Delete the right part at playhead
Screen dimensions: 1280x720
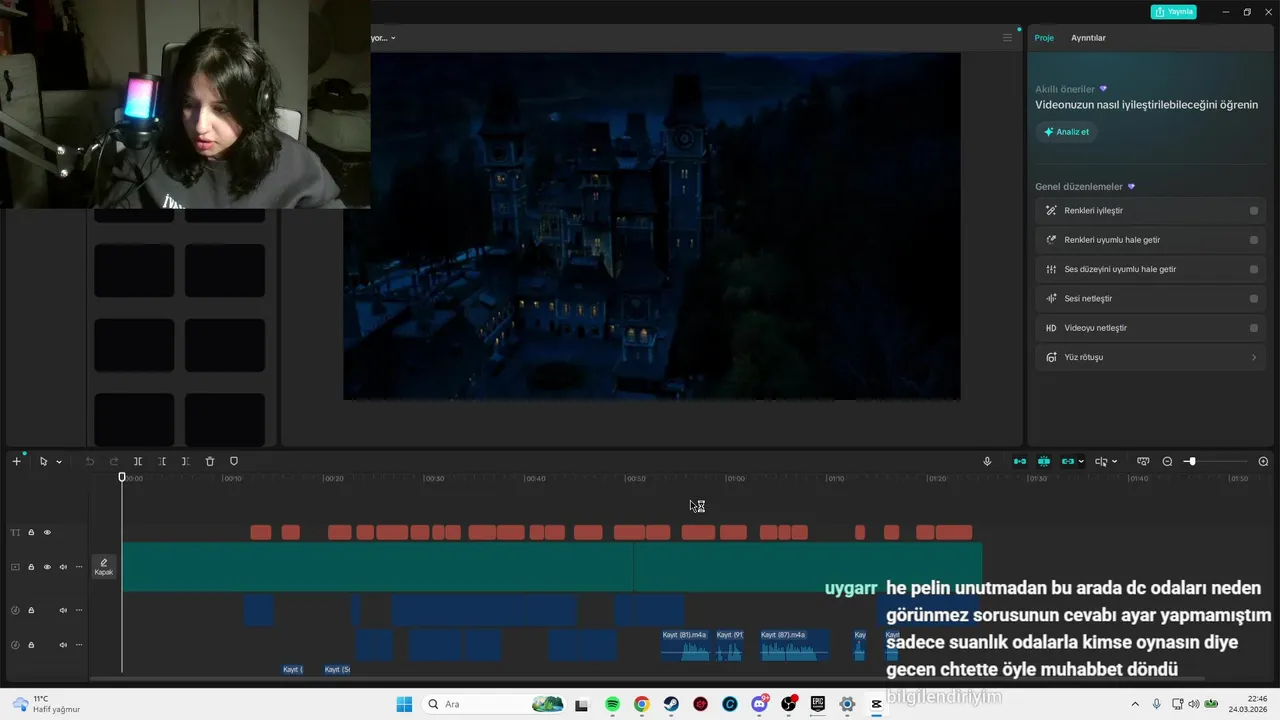pos(186,461)
